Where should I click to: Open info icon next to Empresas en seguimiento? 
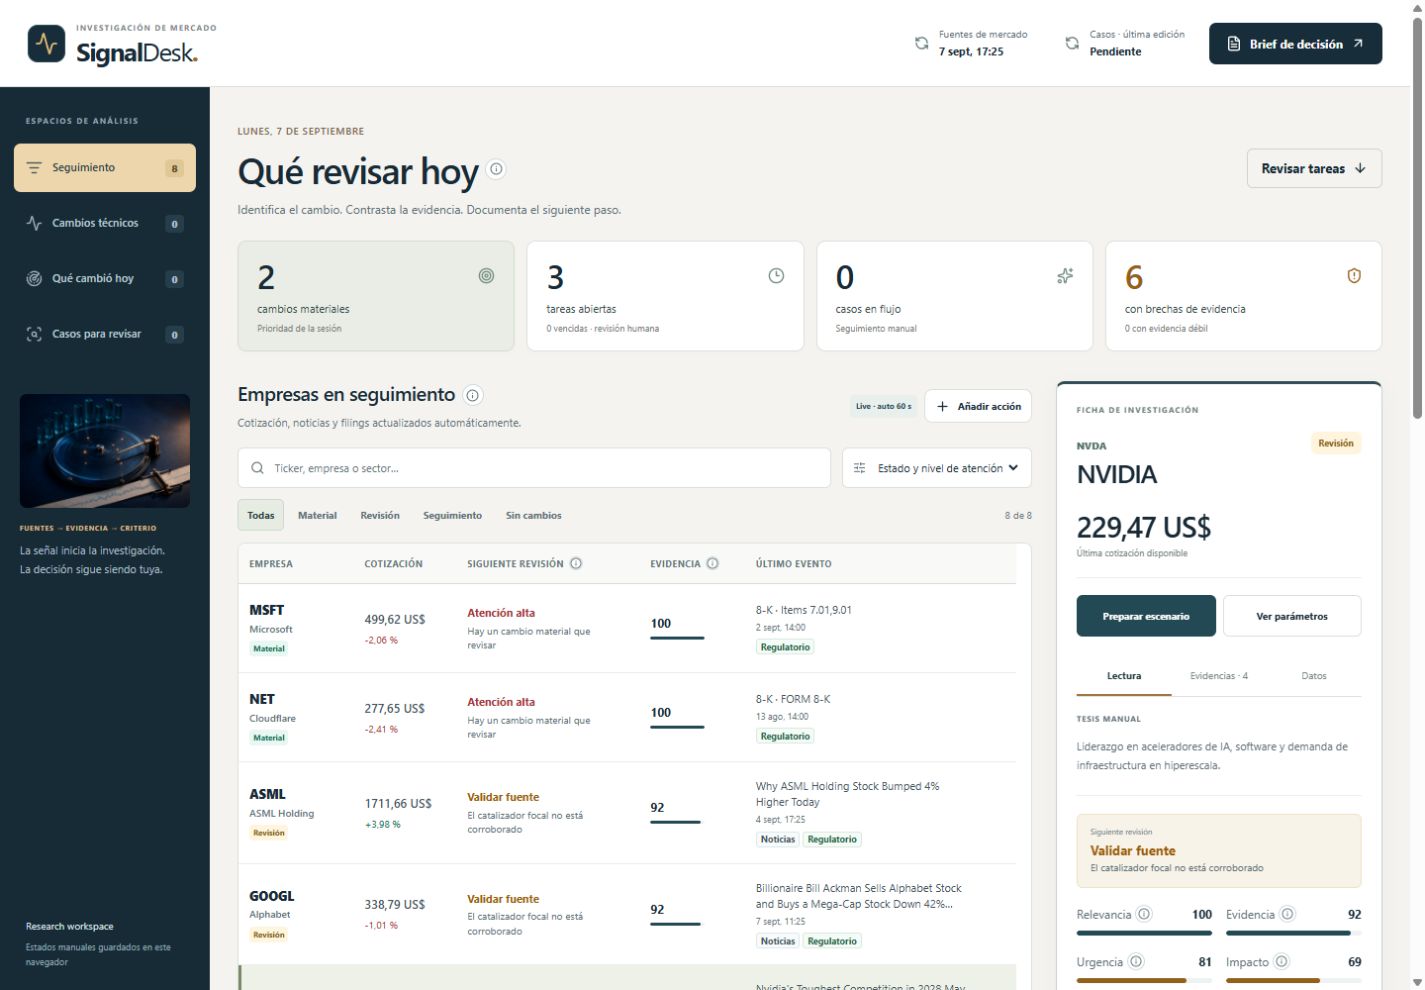473,395
